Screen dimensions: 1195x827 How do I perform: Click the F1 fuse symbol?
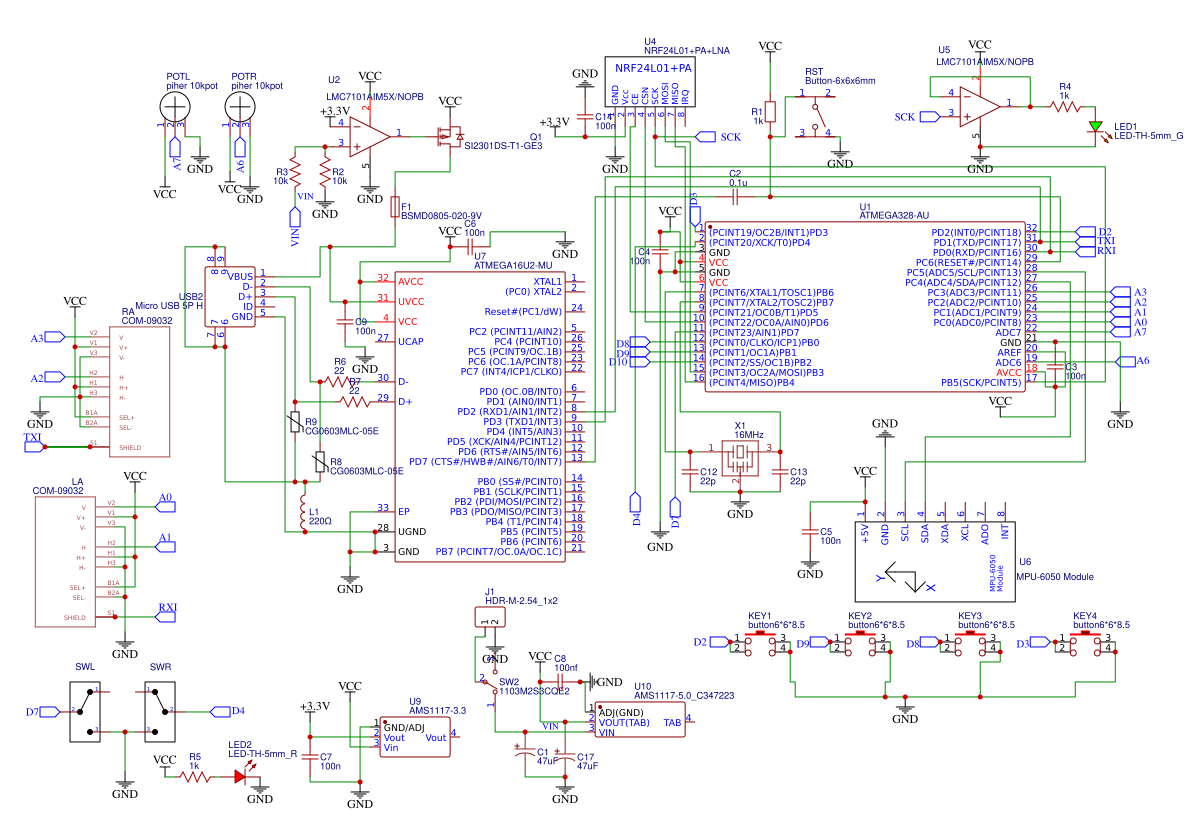point(395,207)
